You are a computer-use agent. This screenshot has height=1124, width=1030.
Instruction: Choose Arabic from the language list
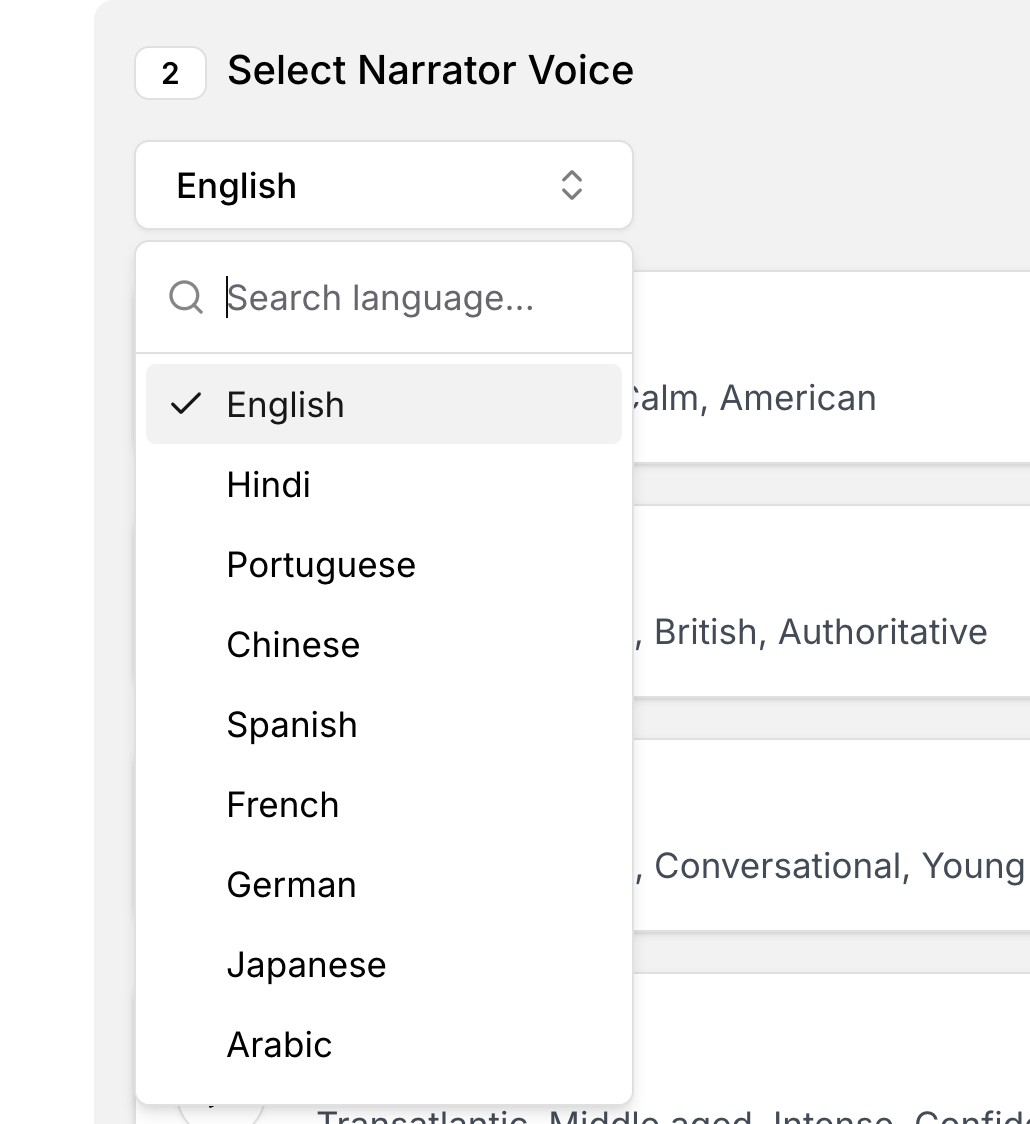[383, 1044]
